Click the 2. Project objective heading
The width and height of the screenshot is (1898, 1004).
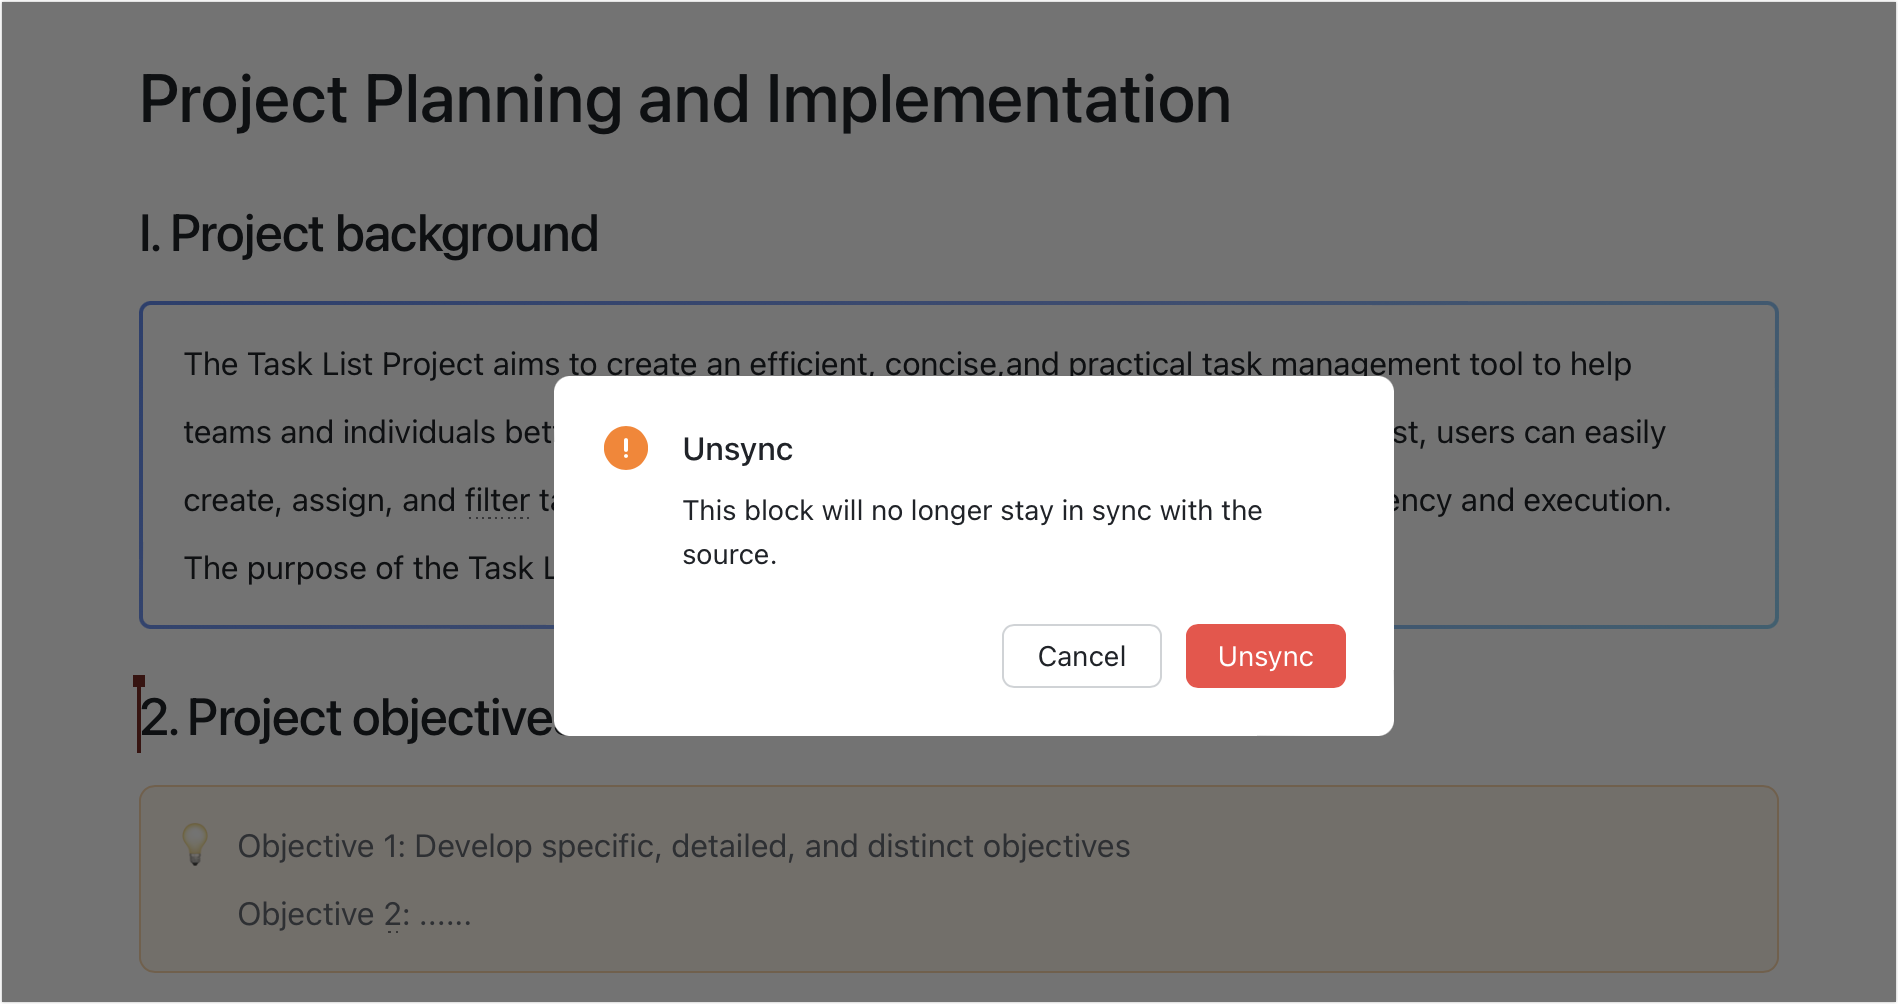pos(347,718)
